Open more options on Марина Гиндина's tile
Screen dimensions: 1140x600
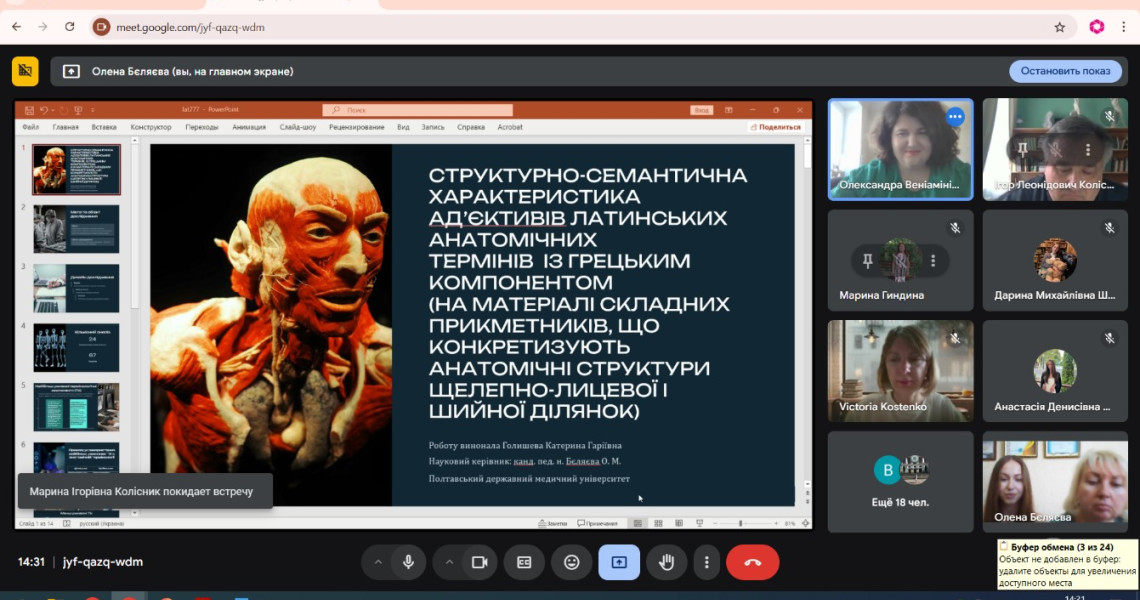click(x=933, y=260)
